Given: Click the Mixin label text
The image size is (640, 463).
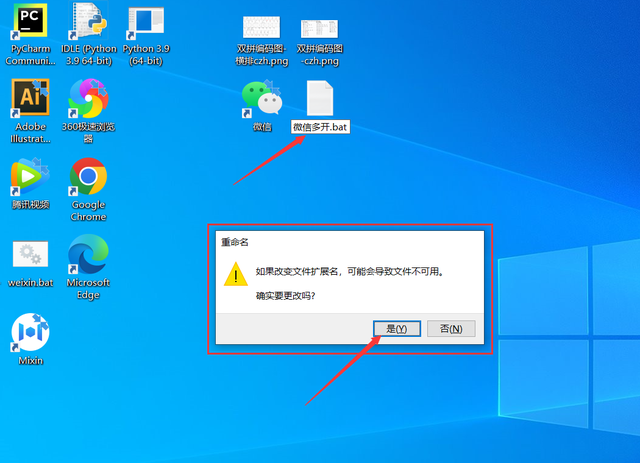Looking at the screenshot, I should [x=31, y=361].
